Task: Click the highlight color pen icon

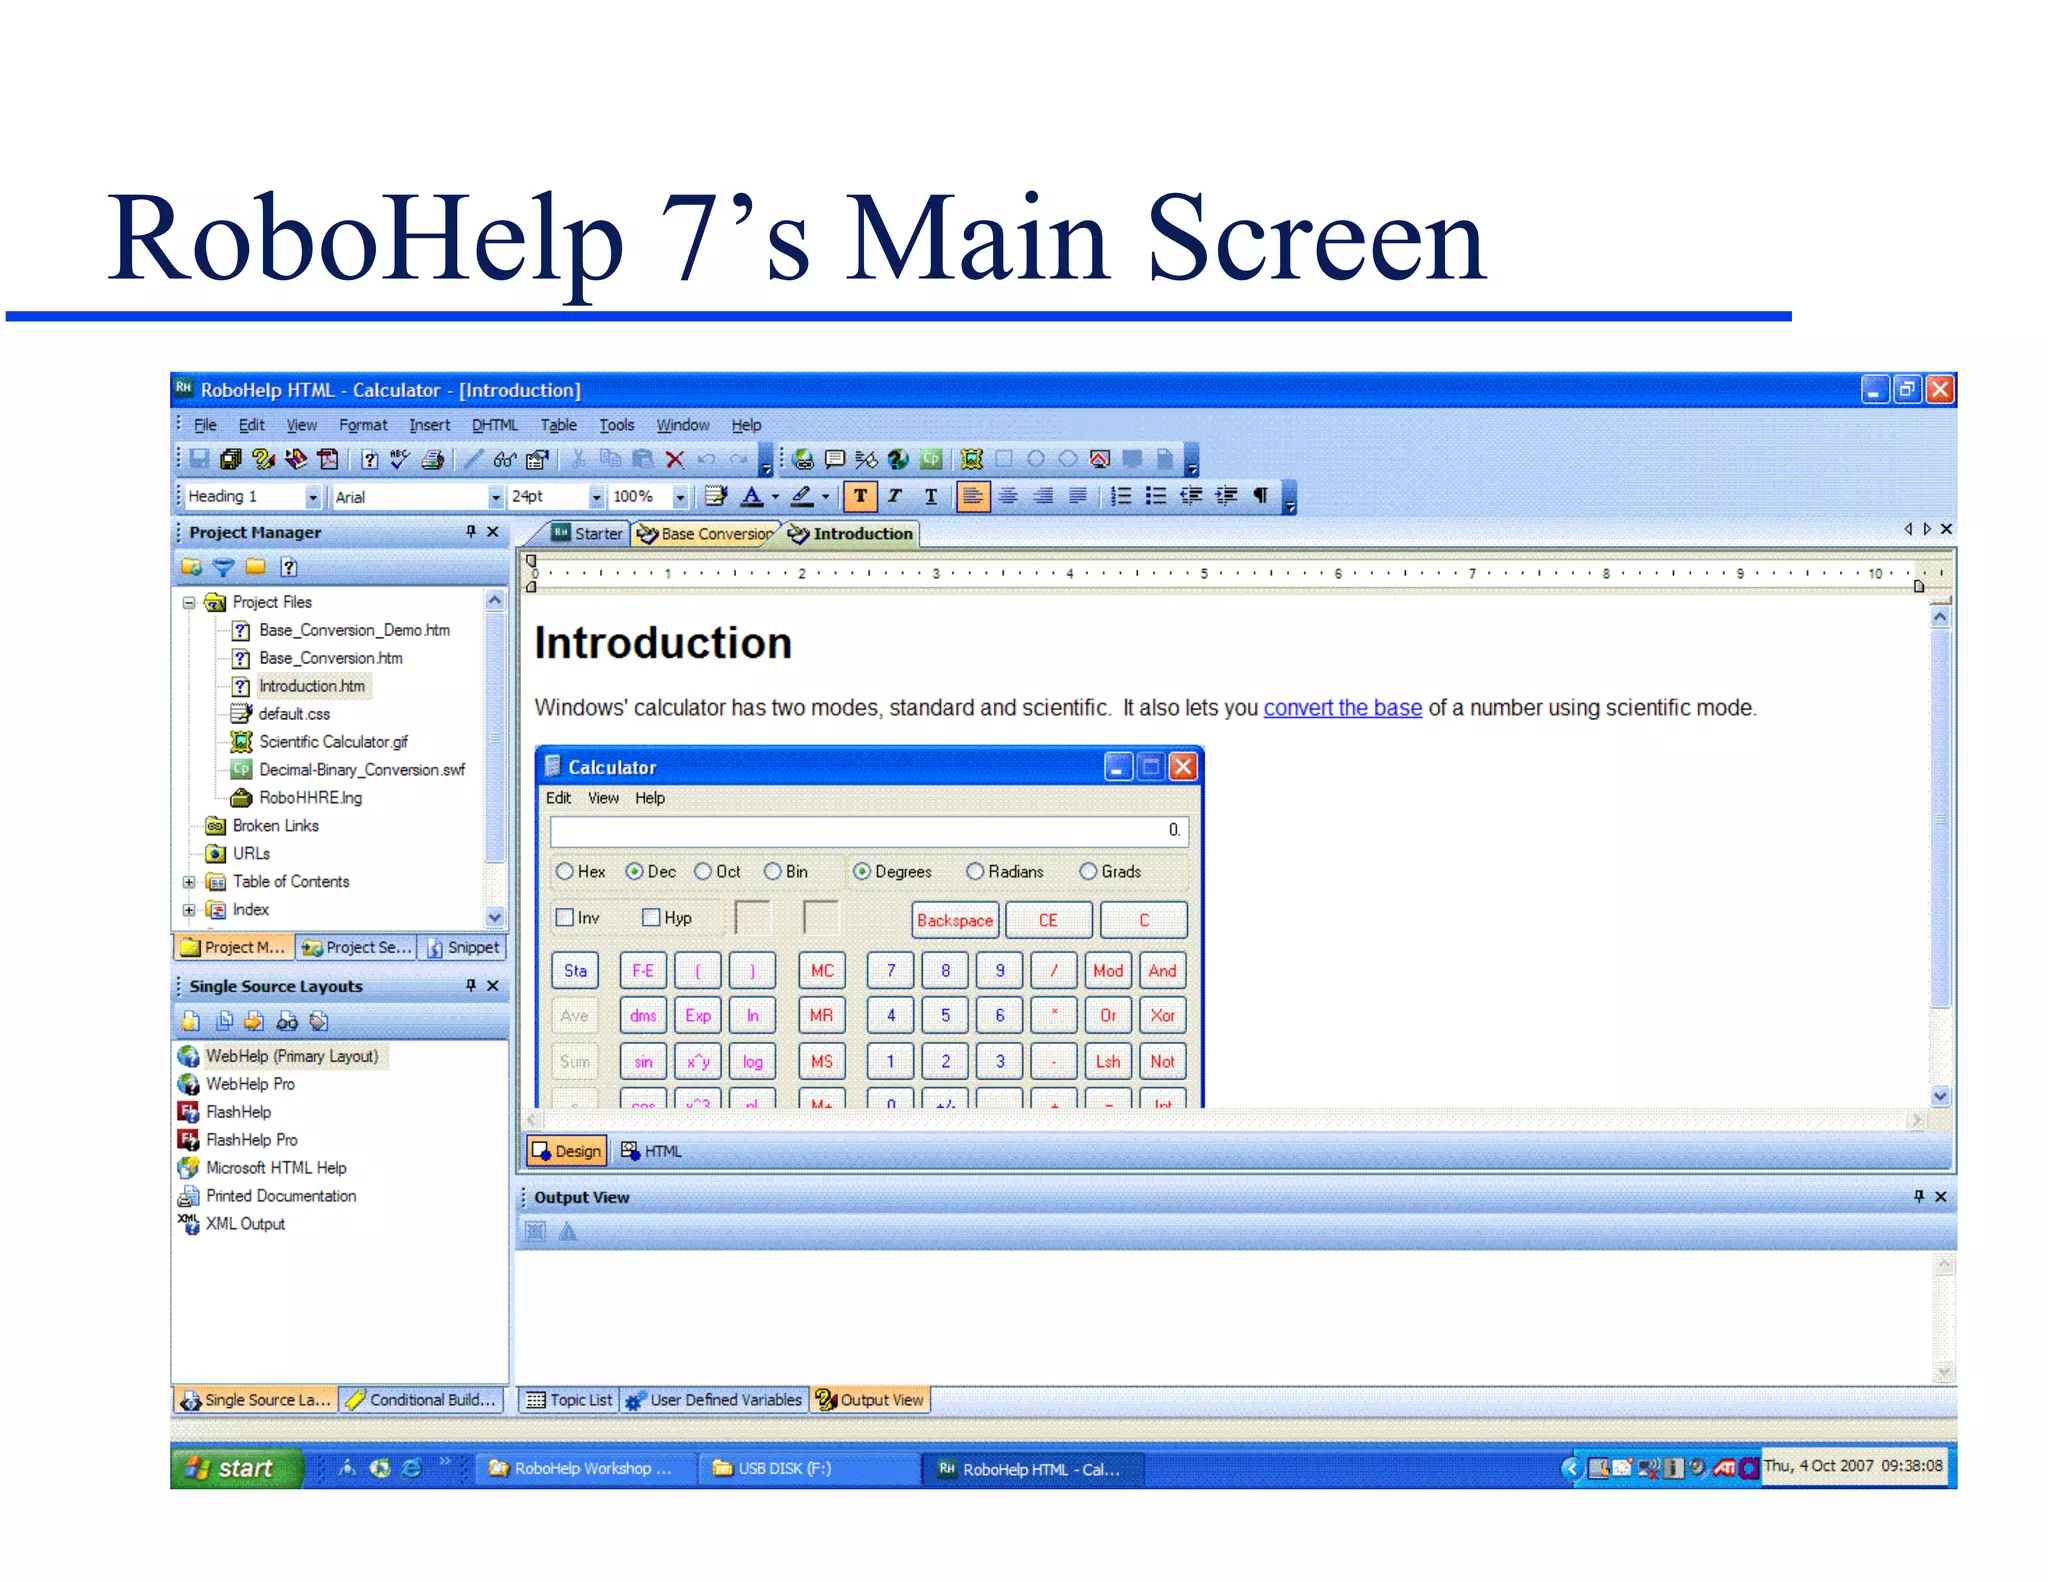Action: click(x=801, y=496)
